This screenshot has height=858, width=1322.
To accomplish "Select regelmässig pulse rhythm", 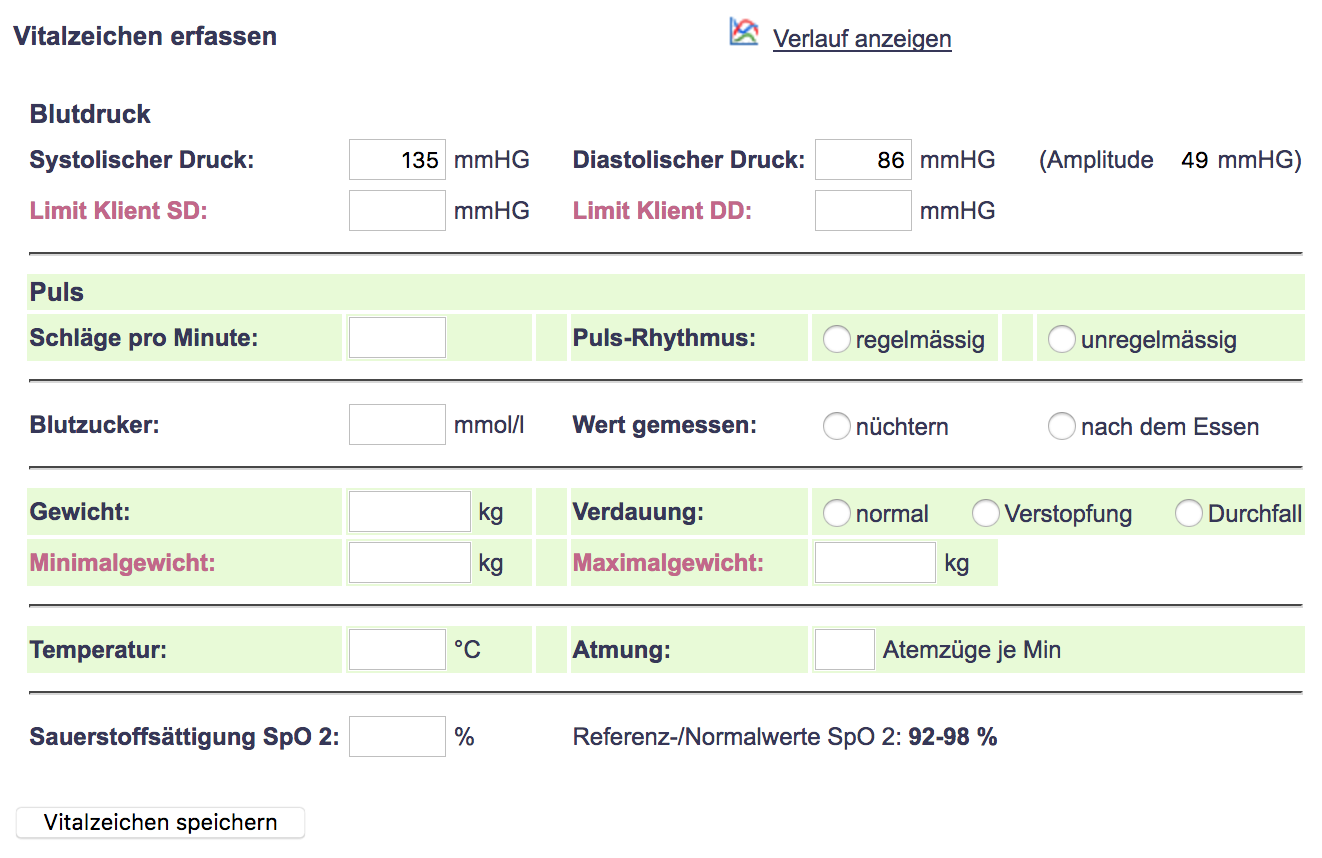I will [x=836, y=340].
